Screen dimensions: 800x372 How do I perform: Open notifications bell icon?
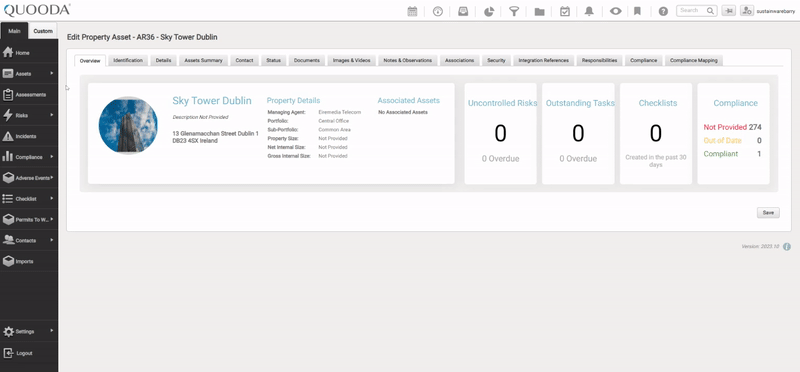pos(589,11)
